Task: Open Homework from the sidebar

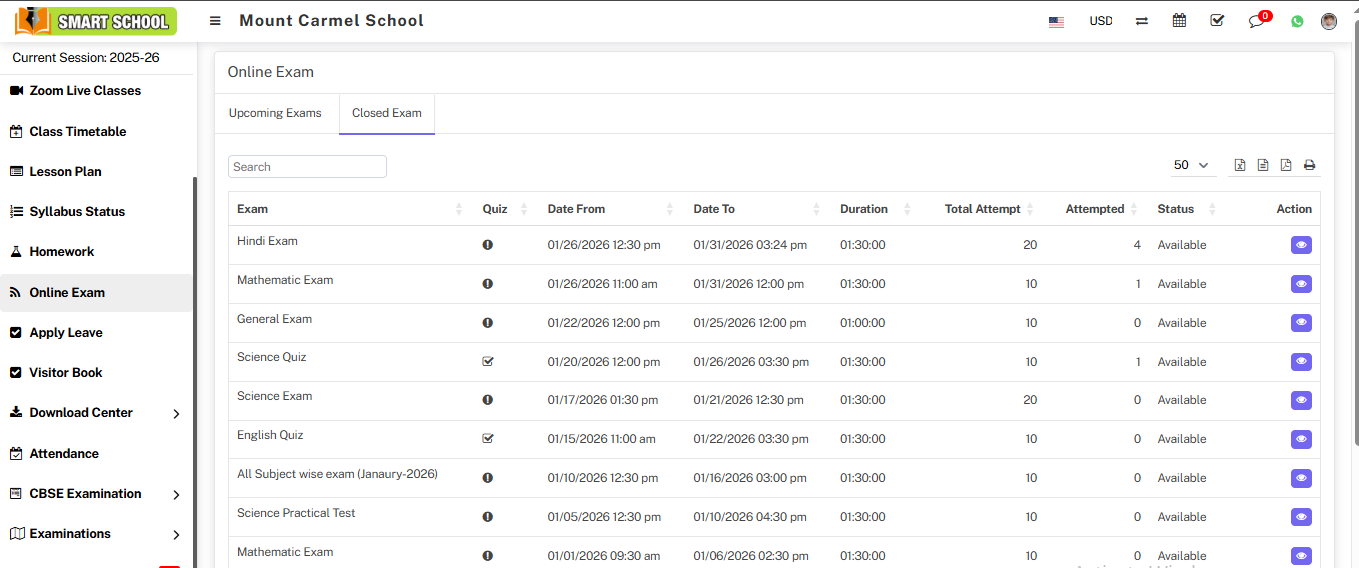Action: [62, 252]
